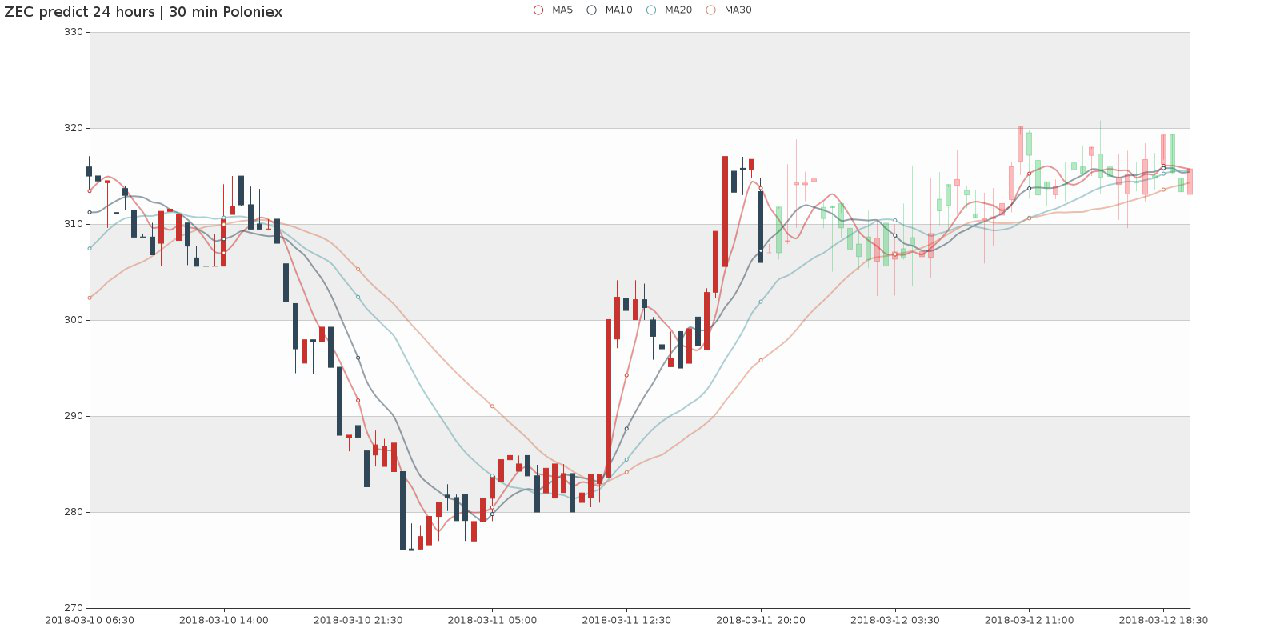Select the 2018-03-12 03:30 time label

tap(895, 620)
